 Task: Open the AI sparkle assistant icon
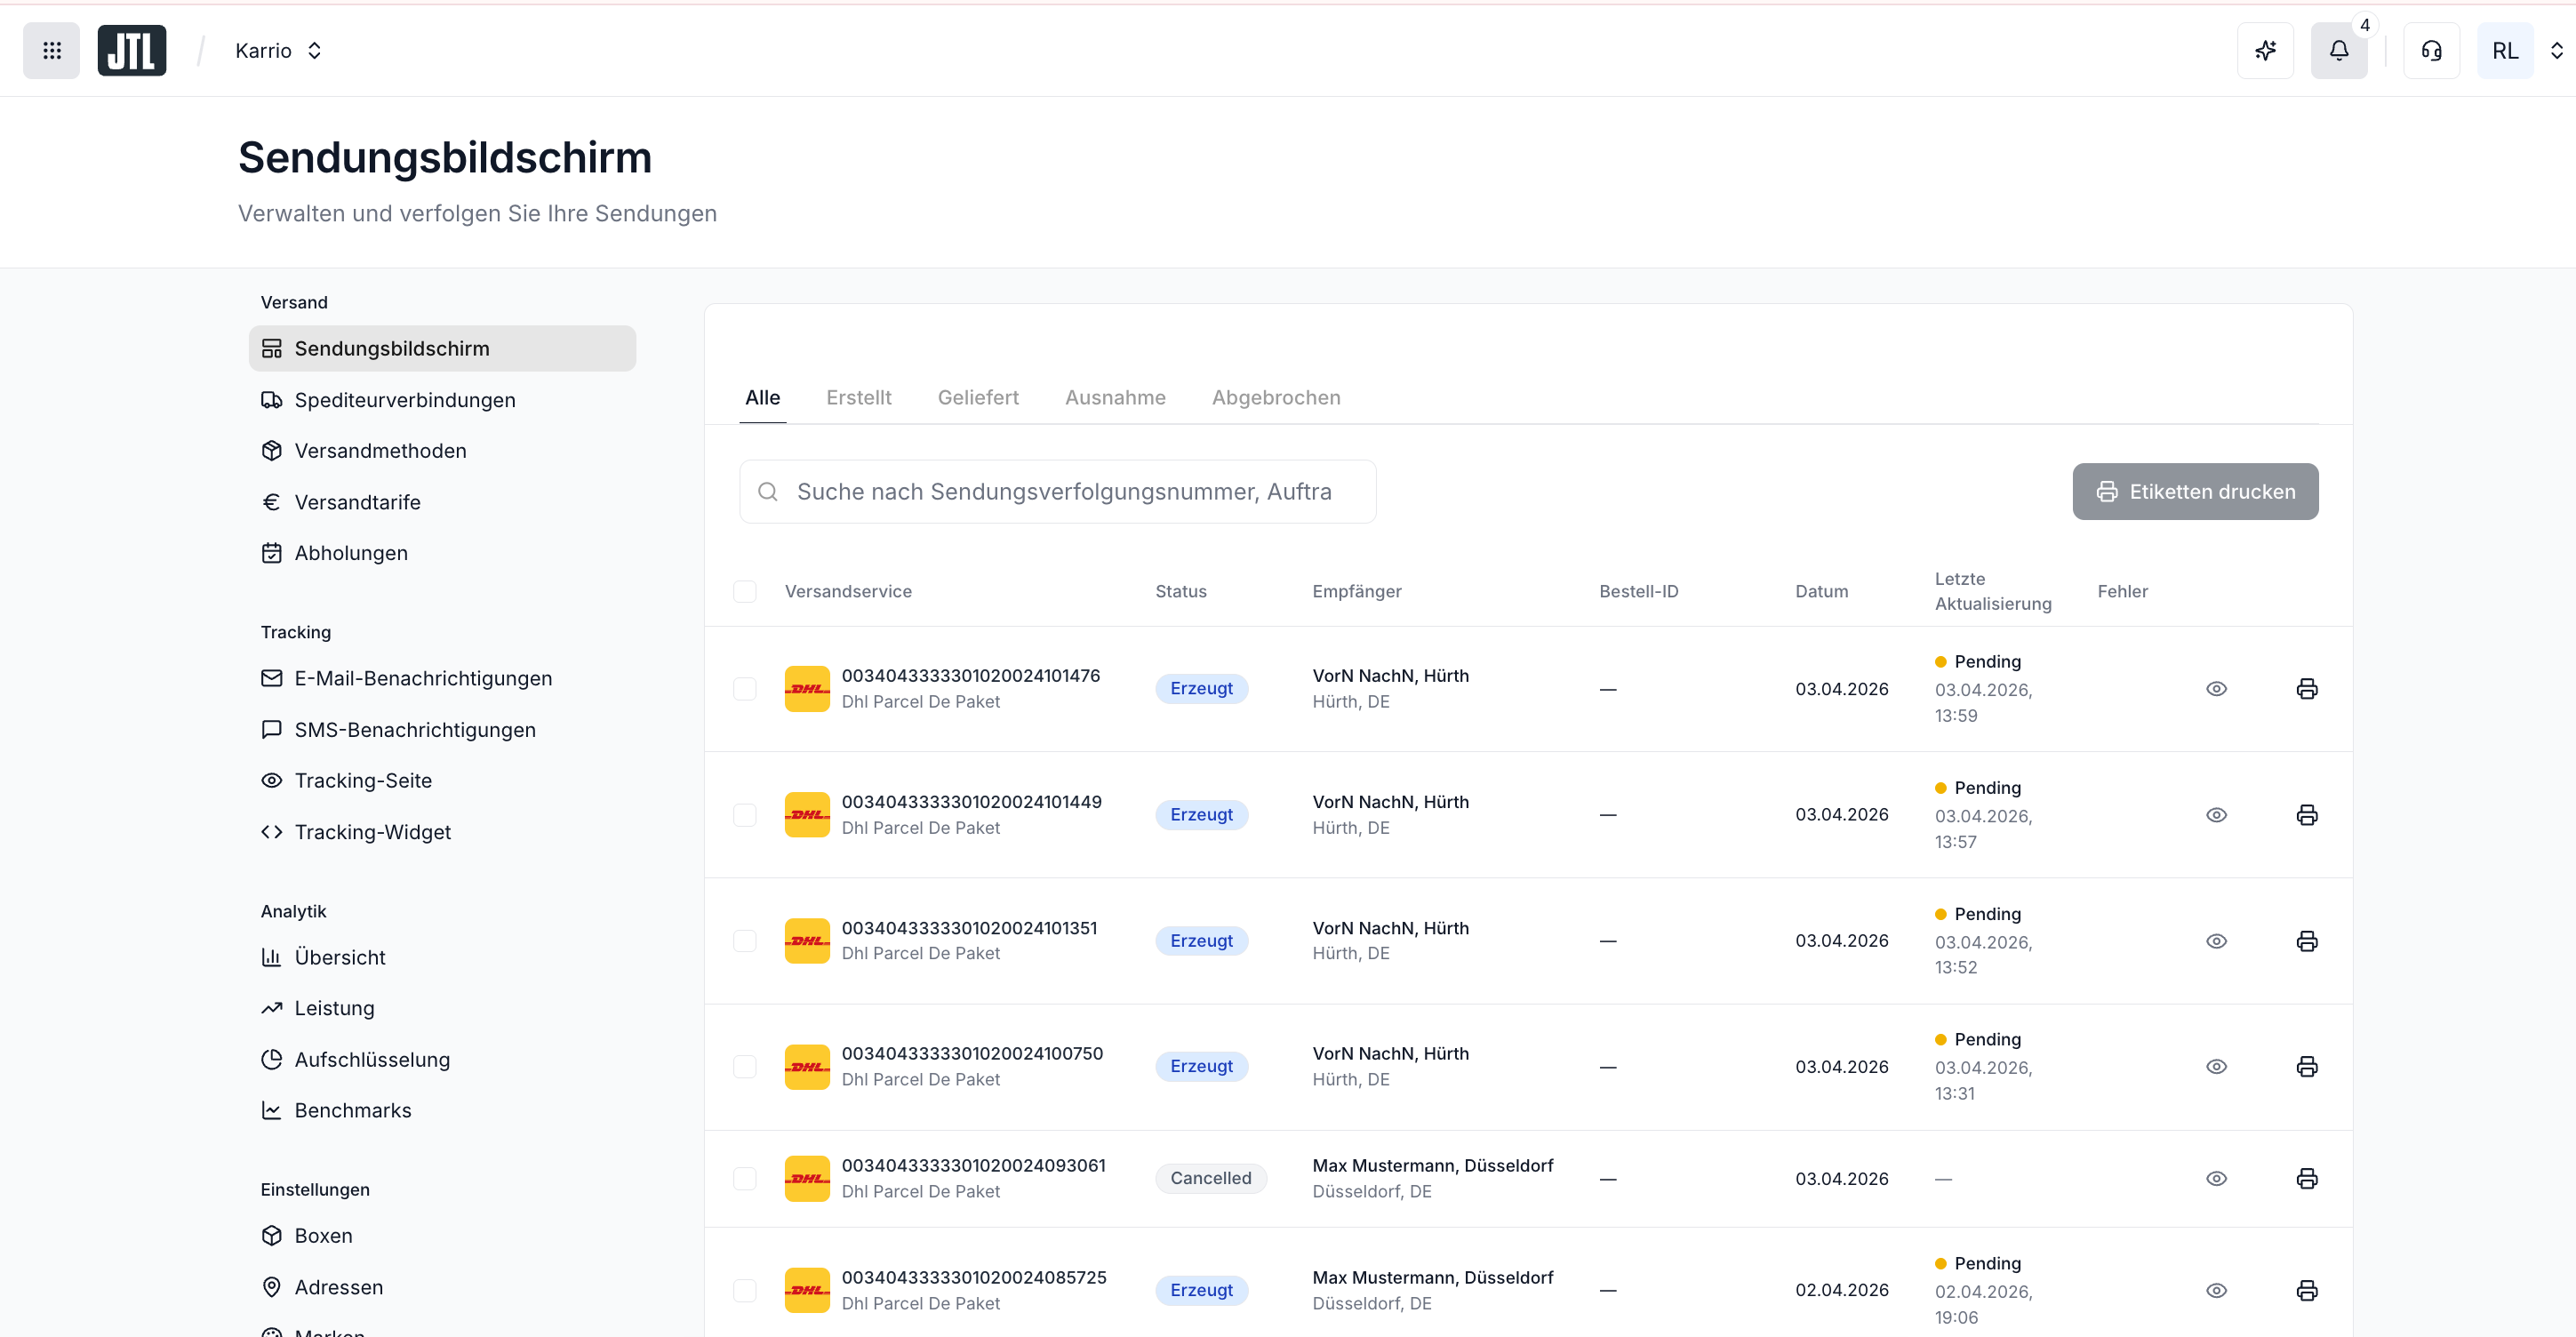[x=2265, y=50]
